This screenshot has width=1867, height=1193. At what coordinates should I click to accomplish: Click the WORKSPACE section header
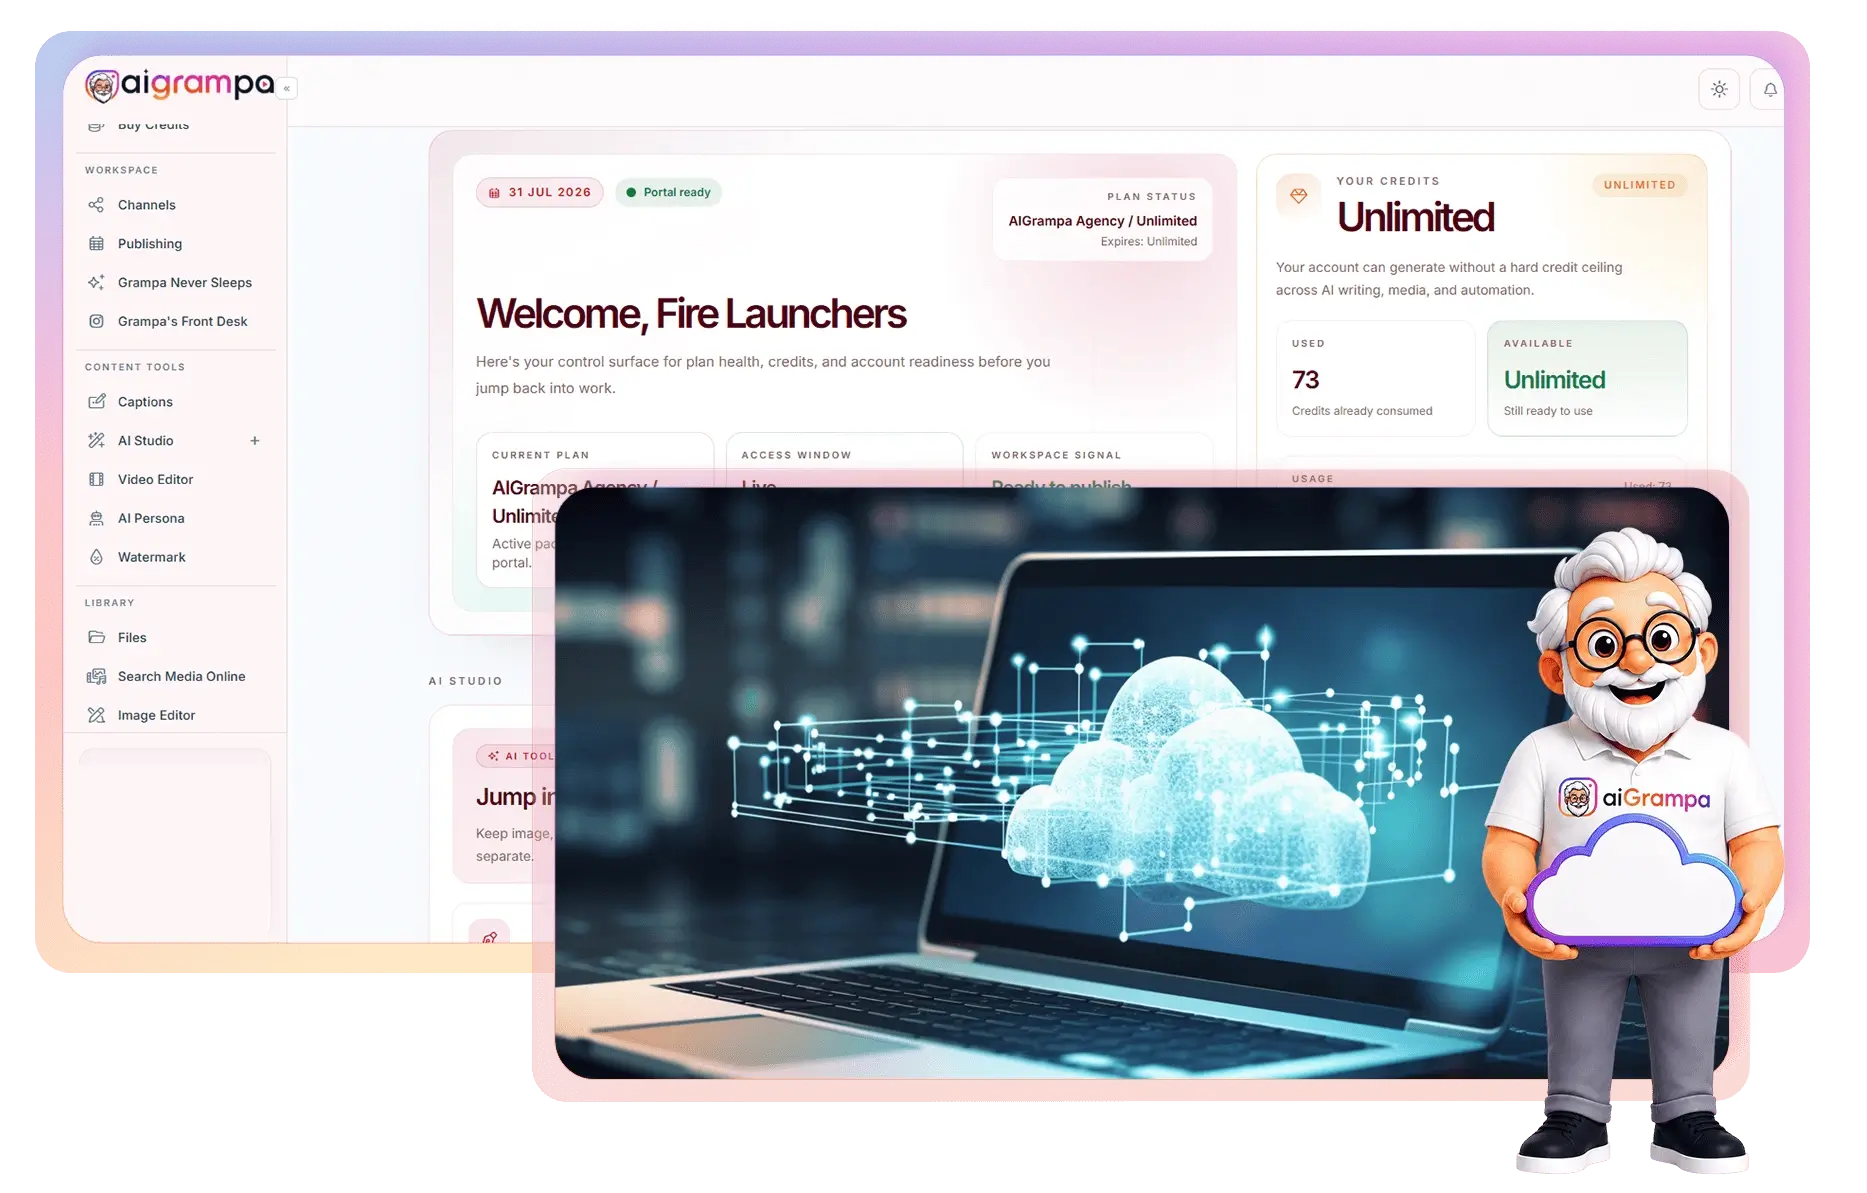pyautogui.click(x=121, y=171)
